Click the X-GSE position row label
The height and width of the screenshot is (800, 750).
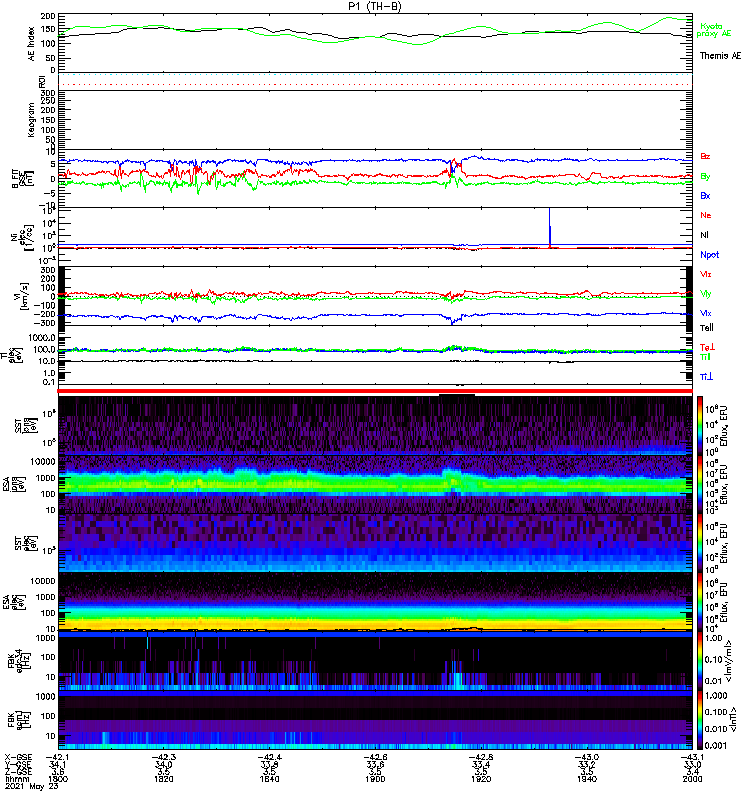pos(18,758)
